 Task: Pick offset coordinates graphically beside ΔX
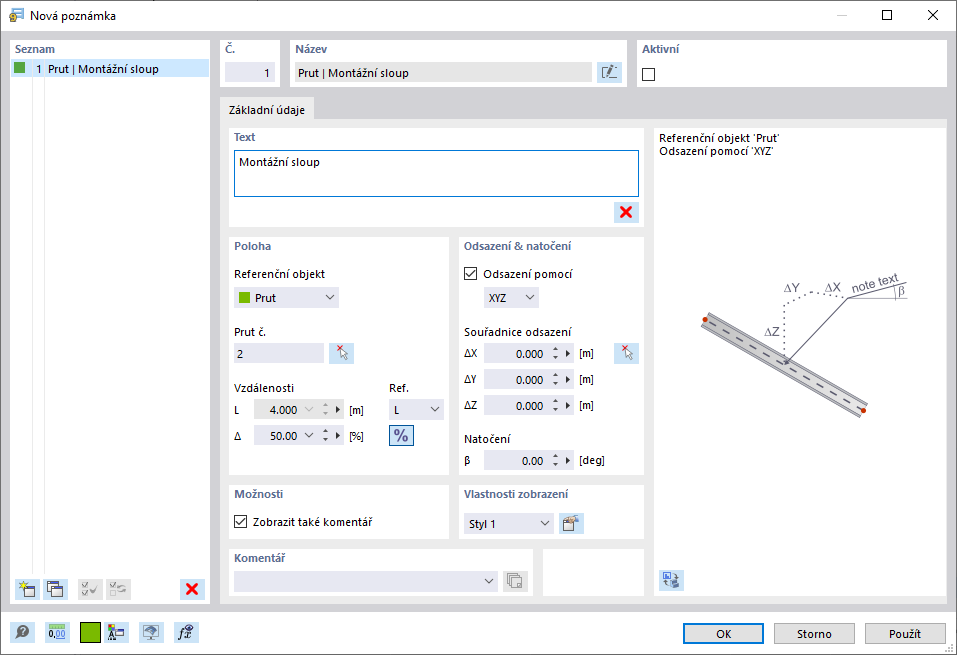coord(626,353)
